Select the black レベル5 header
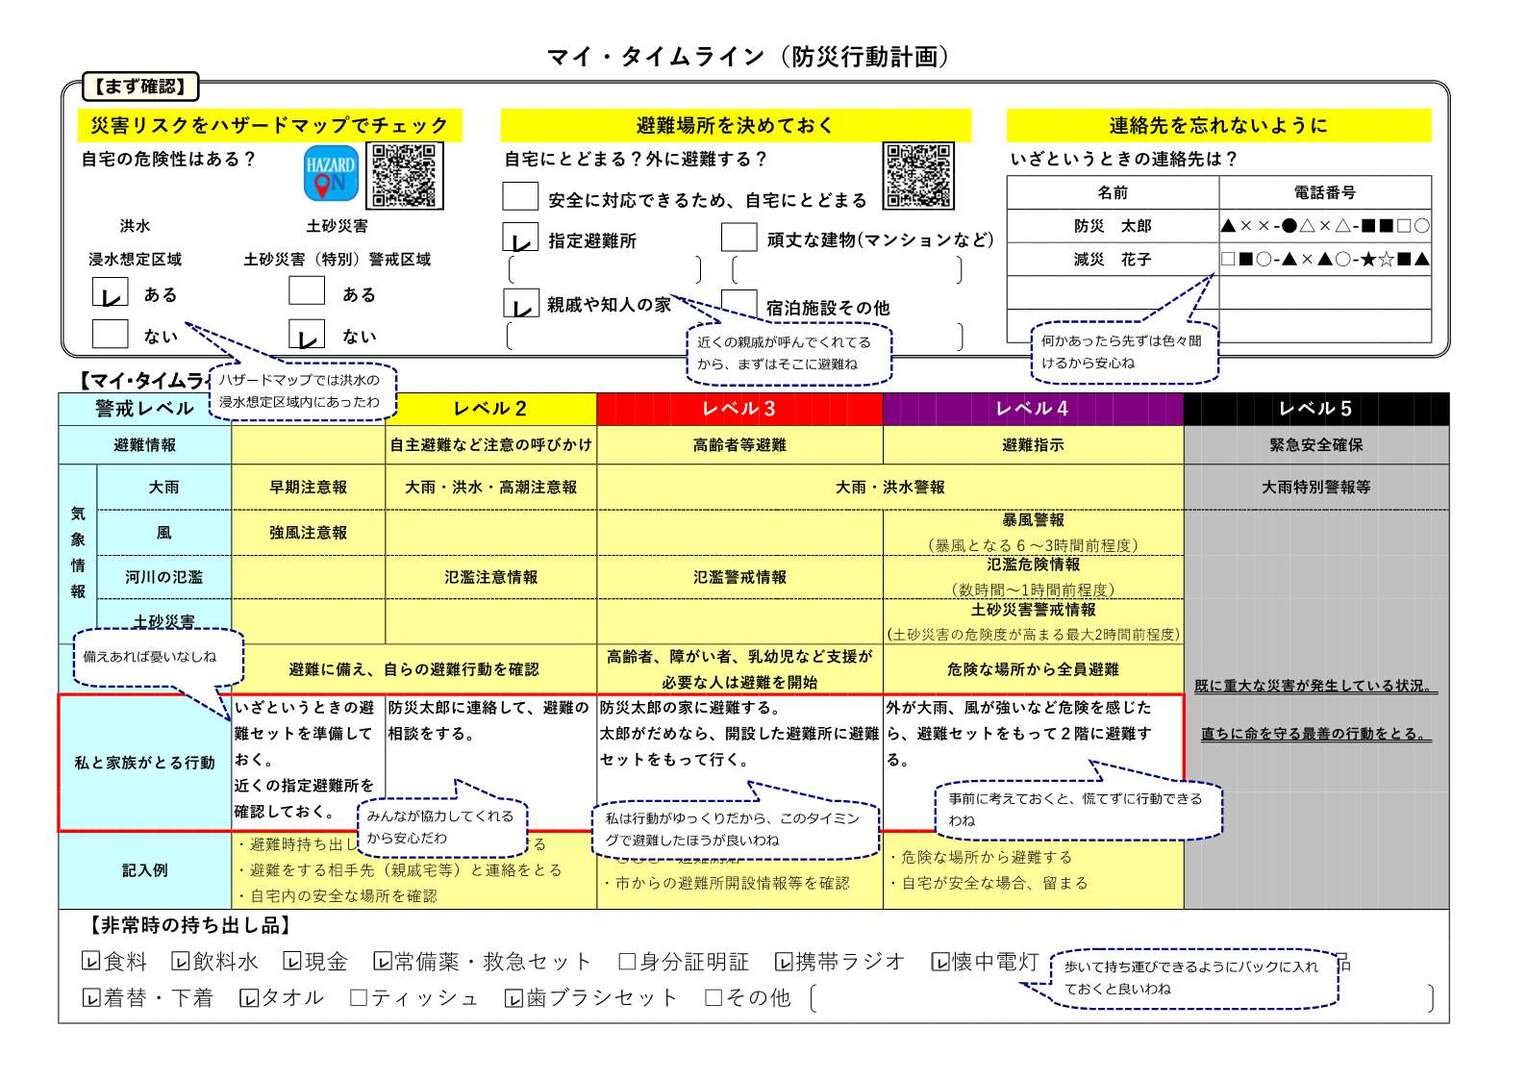Image resolution: width=1527 pixels, height=1080 pixels. pyautogui.click(x=1316, y=409)
